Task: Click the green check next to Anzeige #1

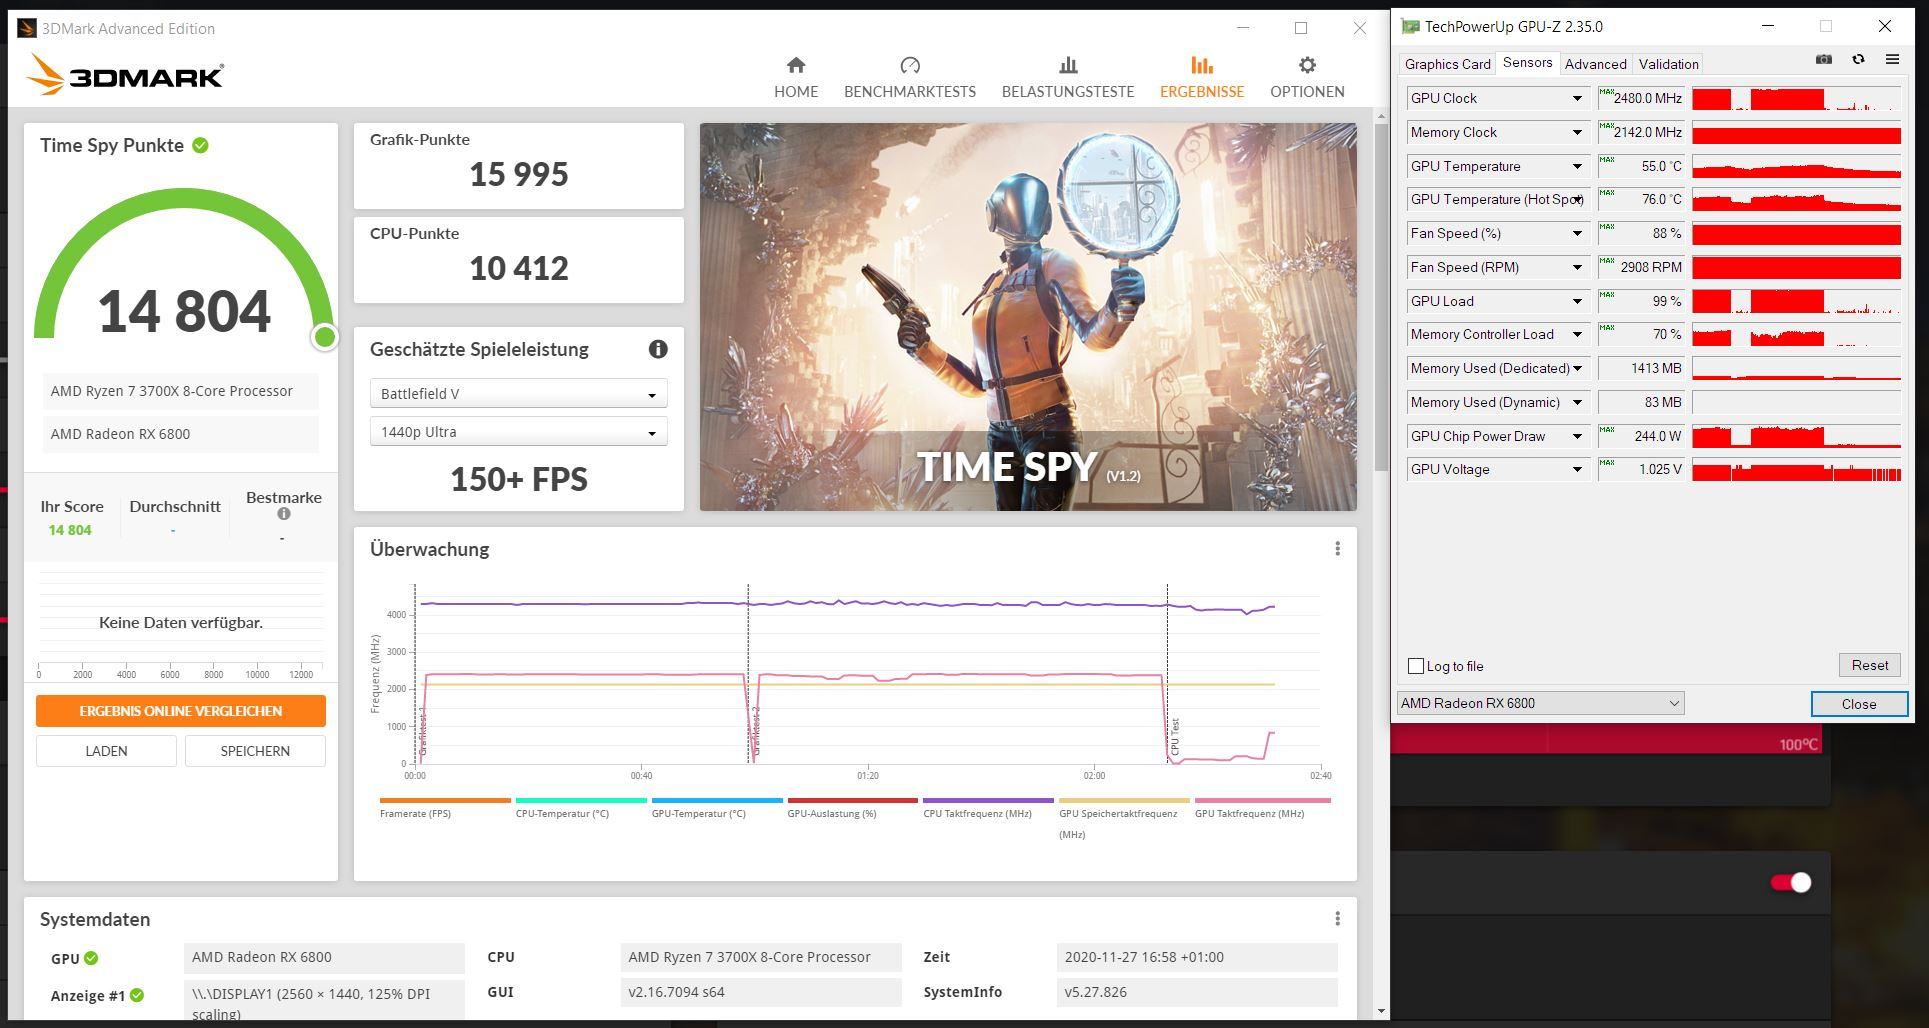Action: click(x=137, y=995)
